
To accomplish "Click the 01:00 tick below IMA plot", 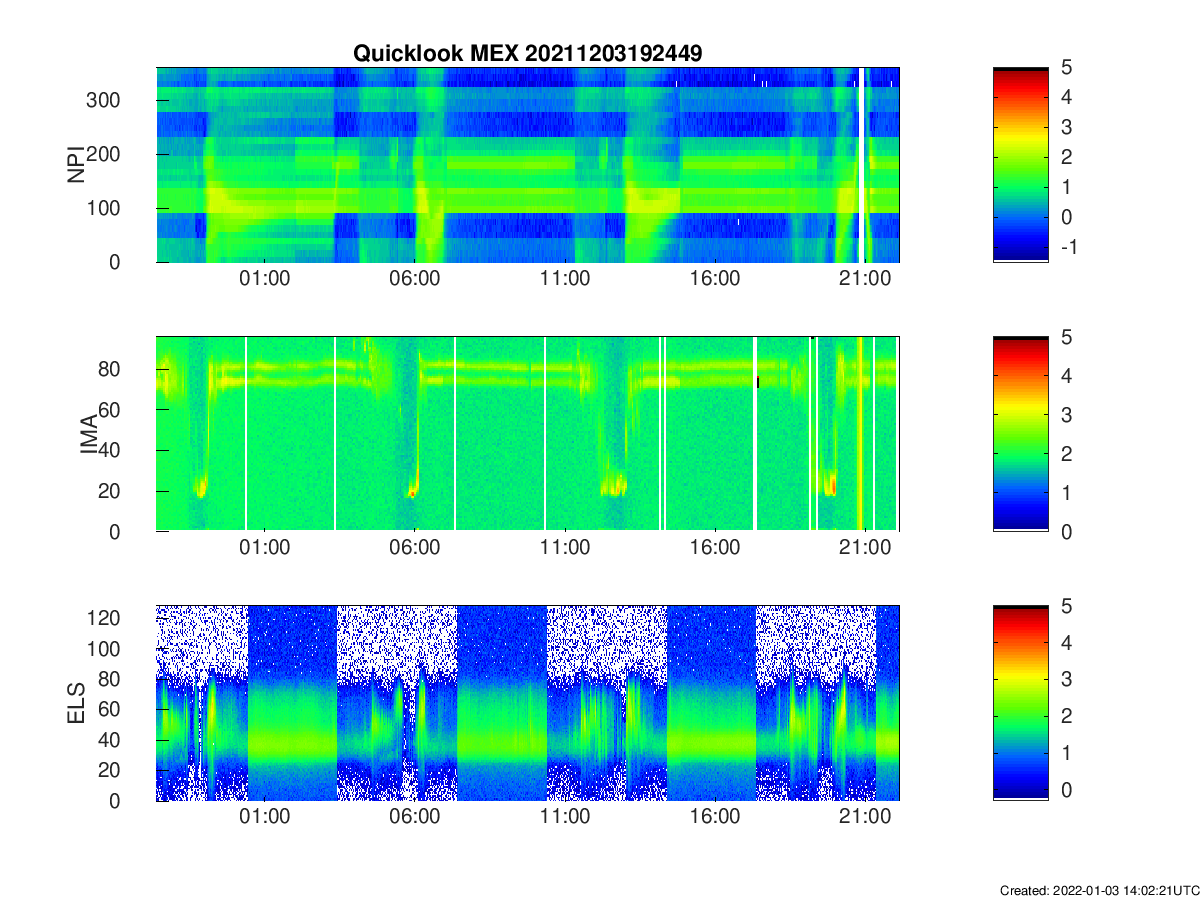I will [x=265, y=548].
